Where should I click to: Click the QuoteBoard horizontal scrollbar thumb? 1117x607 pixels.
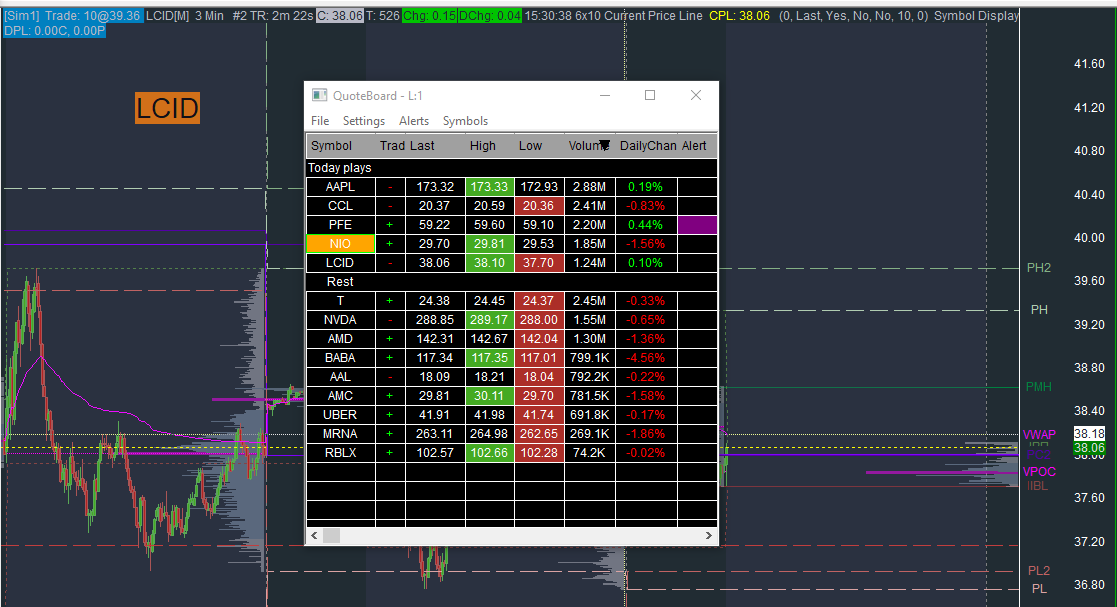coord(331,535)
